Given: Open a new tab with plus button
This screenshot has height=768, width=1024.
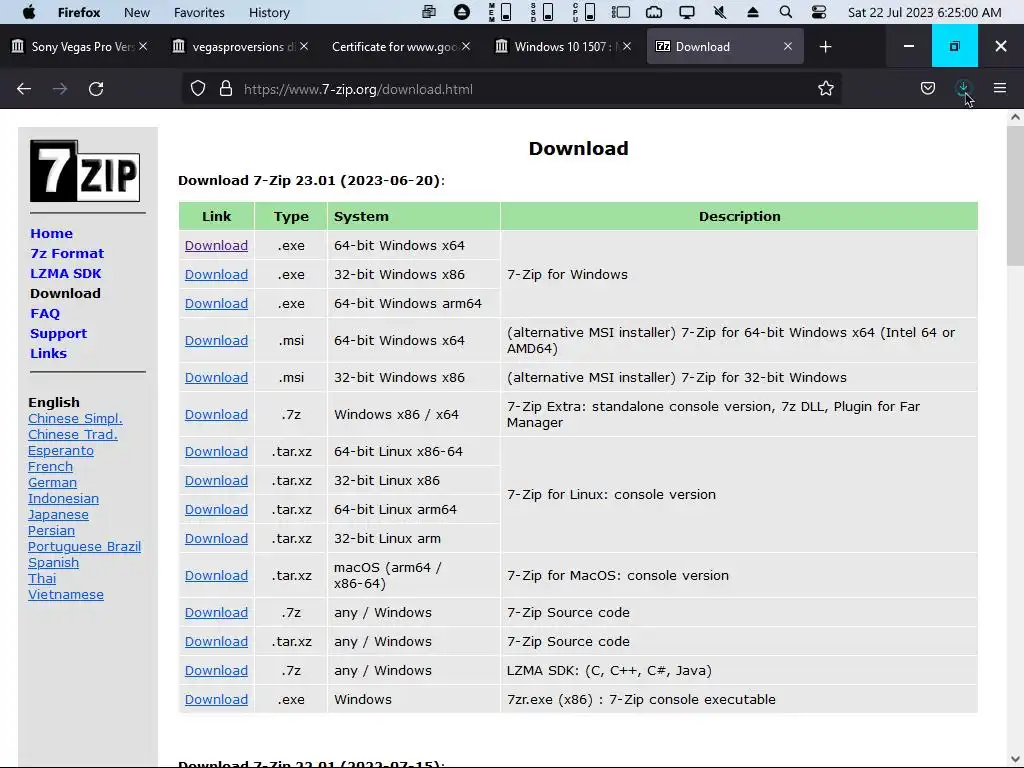Looking at the screenshot, I should 825,46.
